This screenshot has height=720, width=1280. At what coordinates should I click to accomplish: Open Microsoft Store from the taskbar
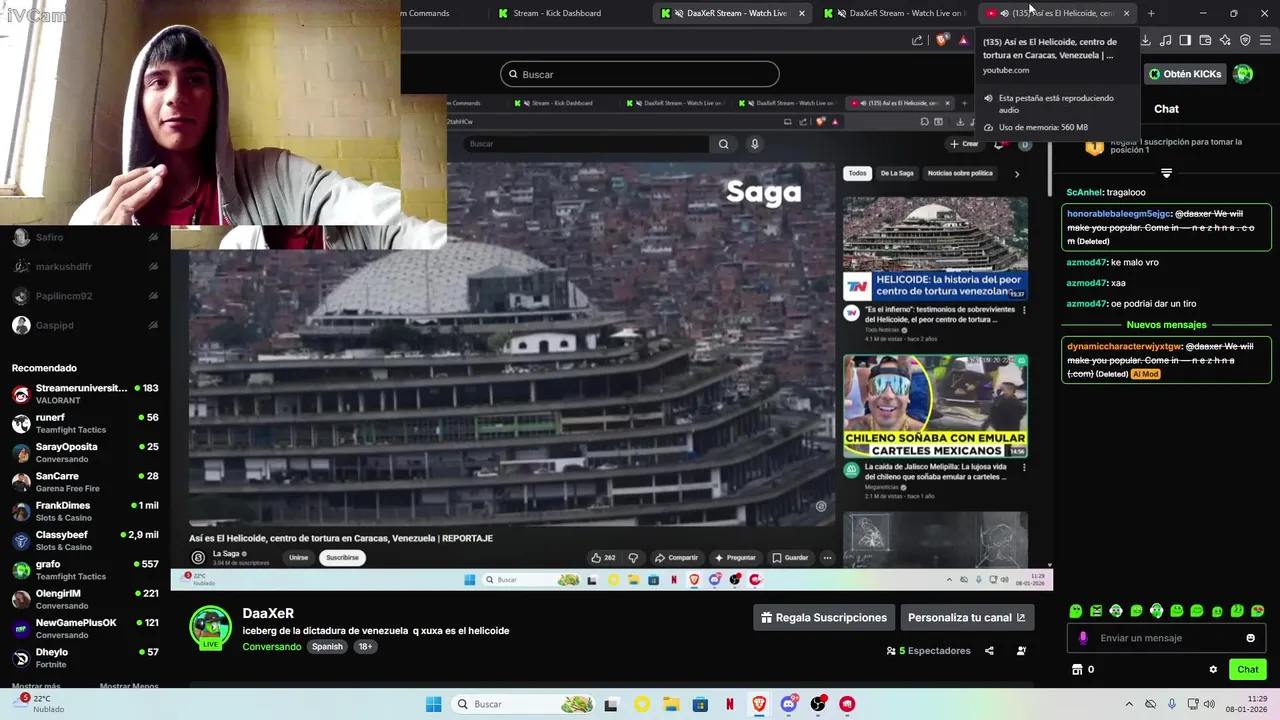pos(700,704)
